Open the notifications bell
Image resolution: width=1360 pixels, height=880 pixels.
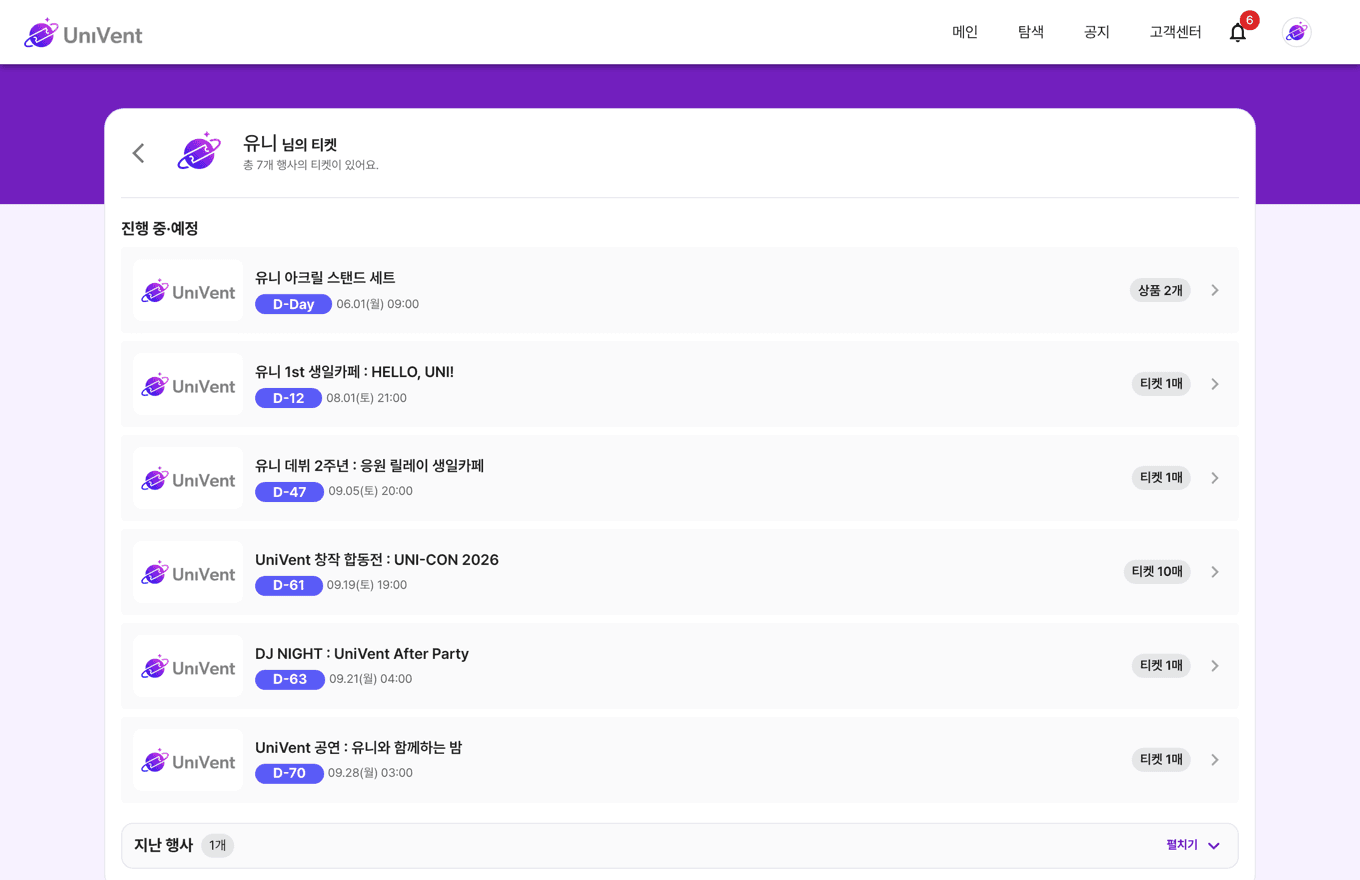point(1238,32)
